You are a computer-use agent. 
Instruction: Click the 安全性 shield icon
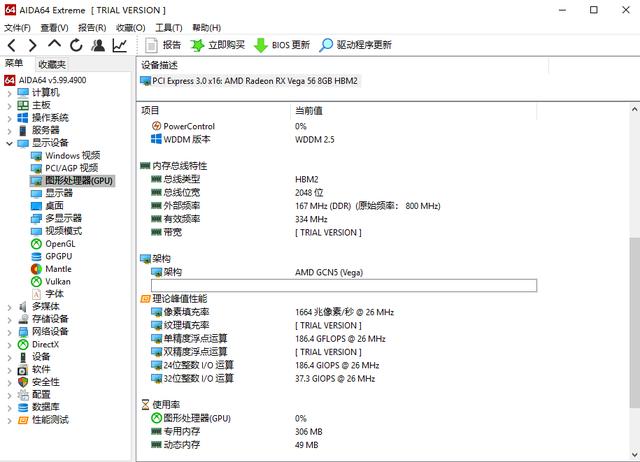(23, 382)
